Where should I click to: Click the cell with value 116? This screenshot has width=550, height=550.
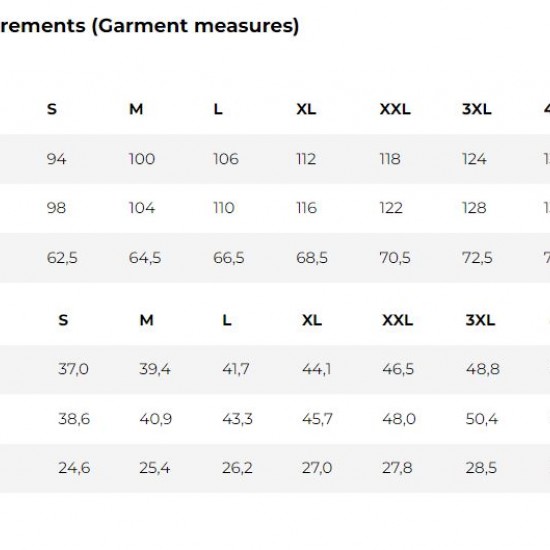coord(307,208)
